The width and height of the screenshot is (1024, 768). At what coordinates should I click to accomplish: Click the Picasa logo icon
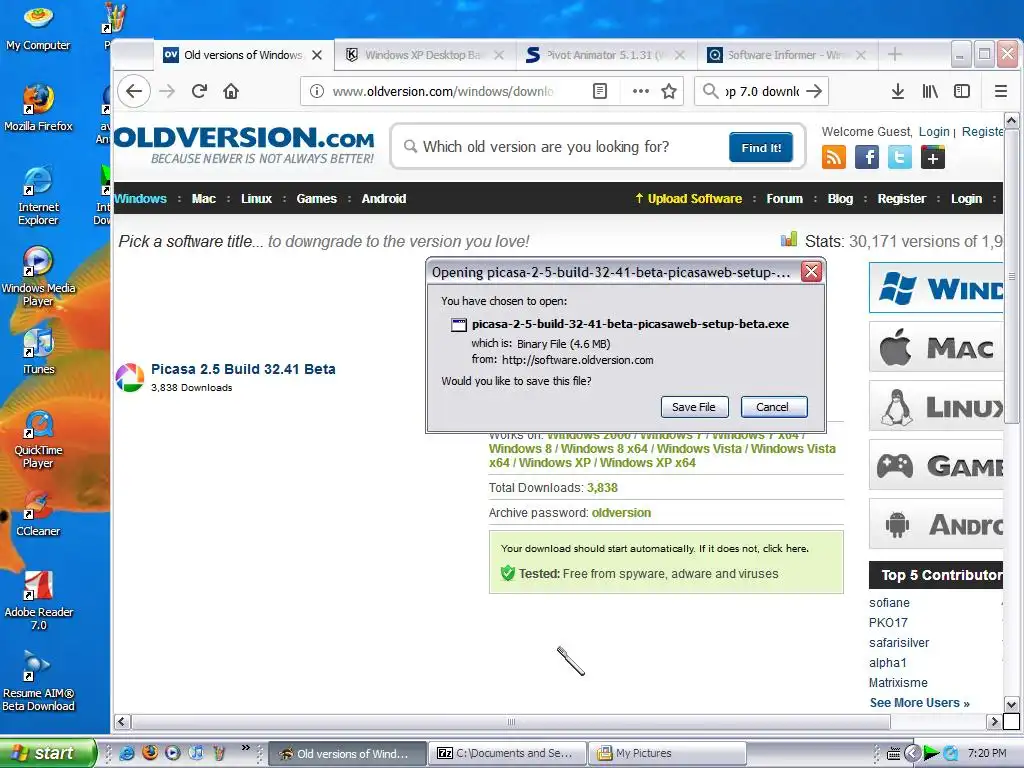pyautogui.click(x=130, y=377)
